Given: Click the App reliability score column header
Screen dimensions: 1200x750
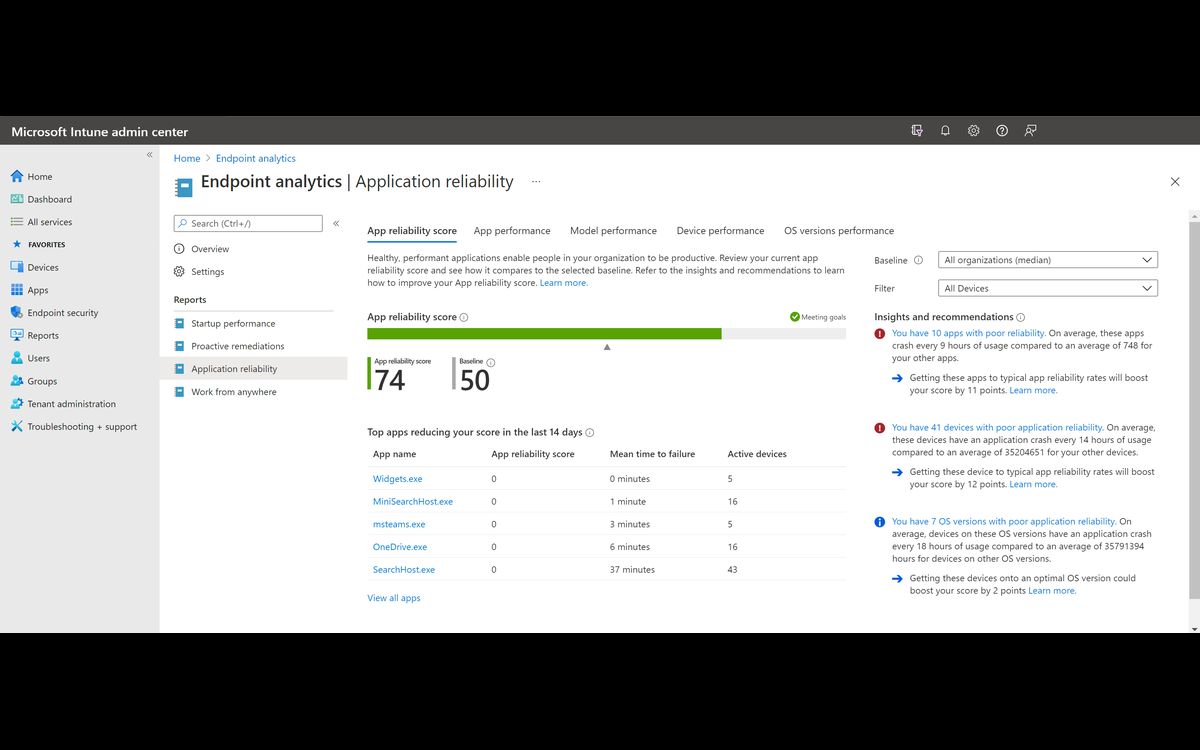Looking at the screenshot, I should coord(533,454).
